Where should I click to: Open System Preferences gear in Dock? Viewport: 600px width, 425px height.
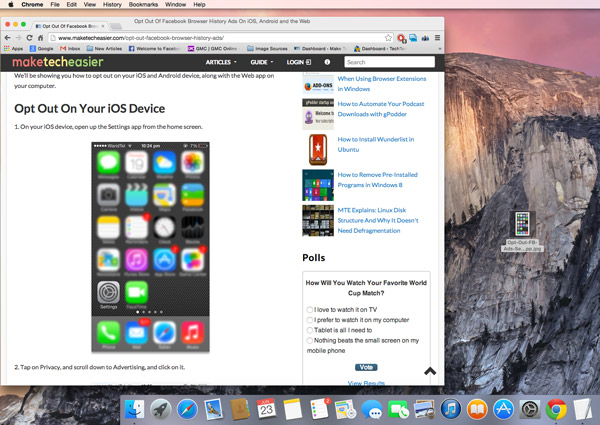click(x=530, y=409)
